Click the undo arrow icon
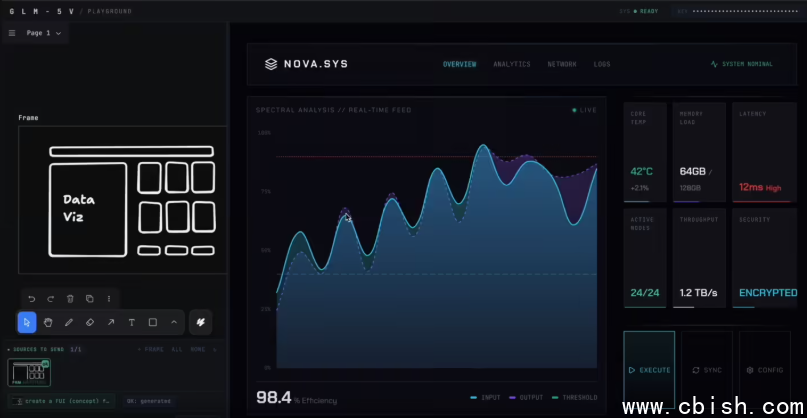Image resolution: width=807 pixels, height=418 pixels. tap(31, 298)
